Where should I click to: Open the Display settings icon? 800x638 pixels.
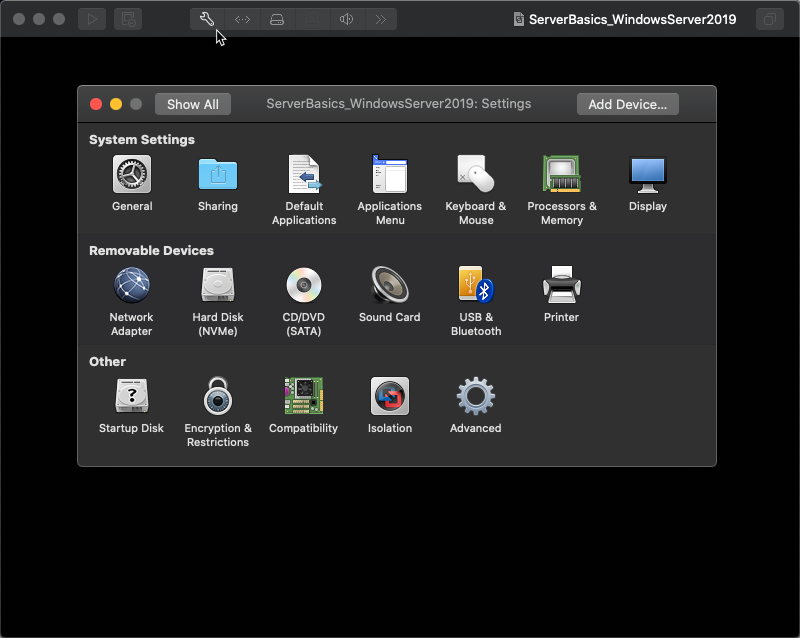pos(647,175)
